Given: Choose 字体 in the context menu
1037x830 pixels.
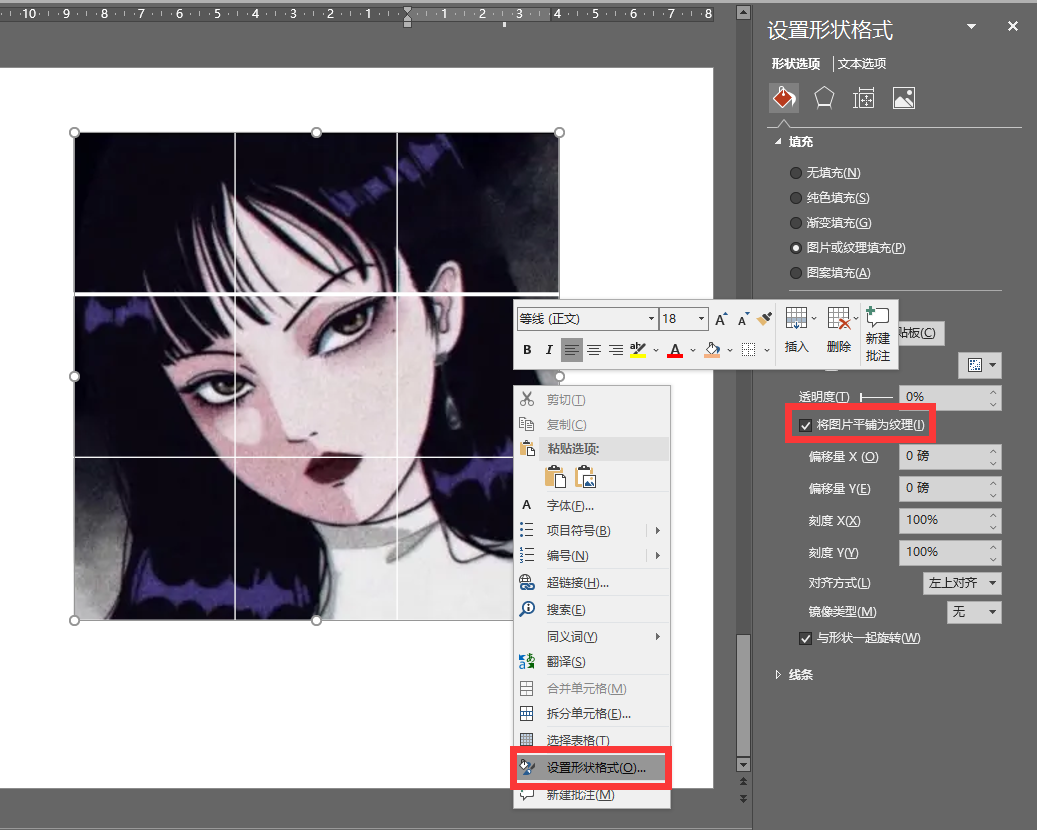Looking at the screenshot, I should tap(592, 505).
